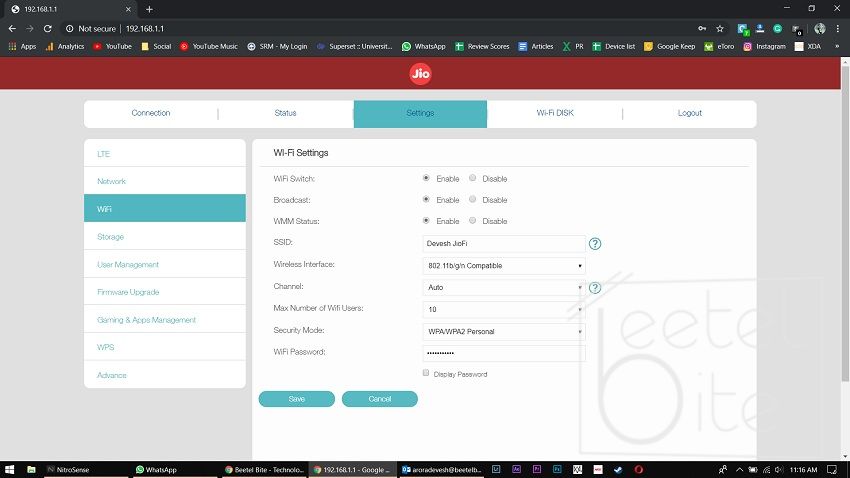Open the Channel dropdown

tap(504, 288)
